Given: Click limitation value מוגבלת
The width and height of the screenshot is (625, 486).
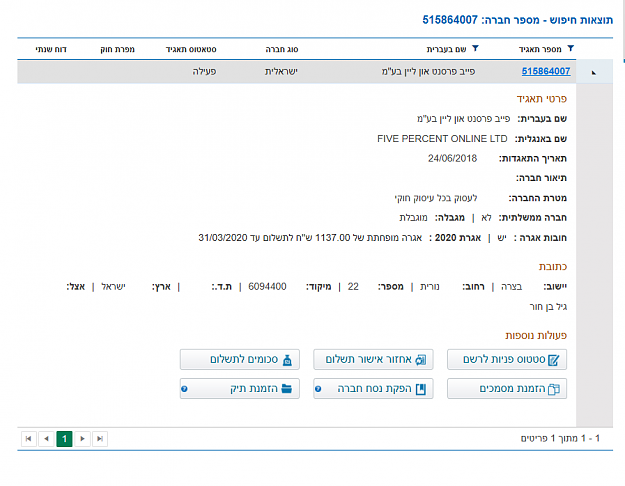Looking at the screenshot, I should pos(413,218).
